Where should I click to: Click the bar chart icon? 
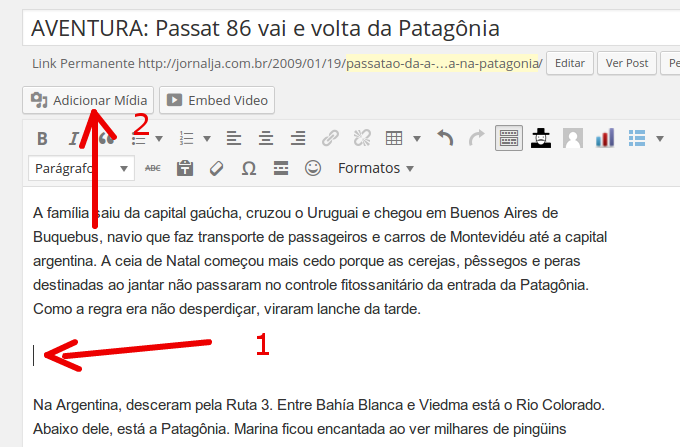tap(605, 138)
